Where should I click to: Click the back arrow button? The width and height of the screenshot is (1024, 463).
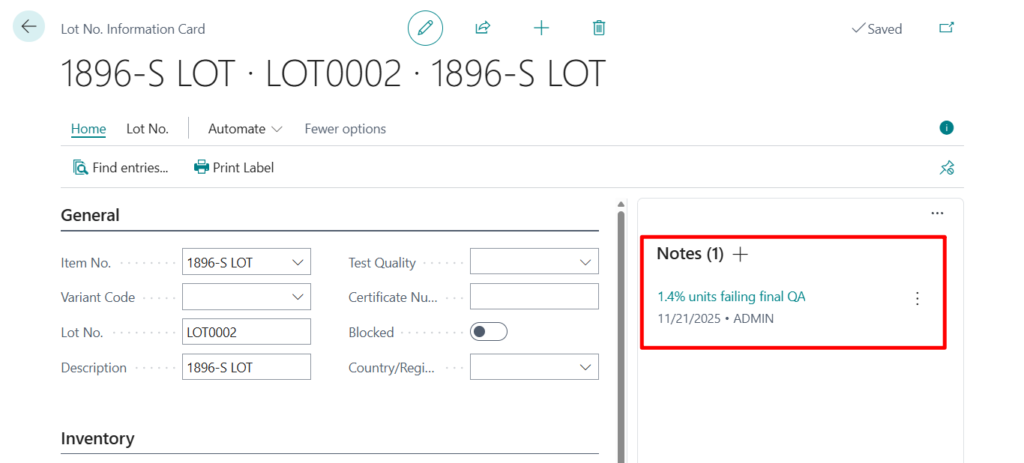[28, 27]
